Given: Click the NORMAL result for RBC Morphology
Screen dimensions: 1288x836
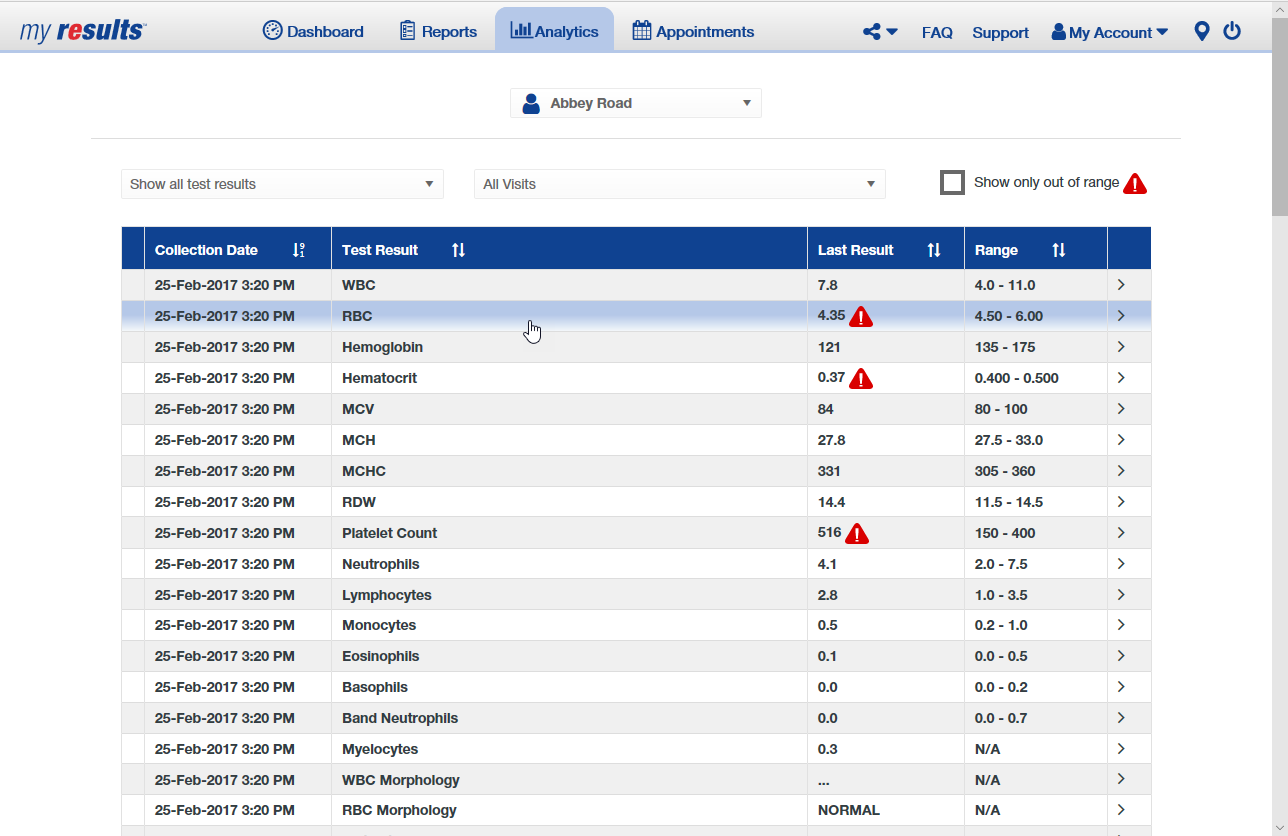Looking at the screenshot, I should pyautogui.click(x=849, y=810).
